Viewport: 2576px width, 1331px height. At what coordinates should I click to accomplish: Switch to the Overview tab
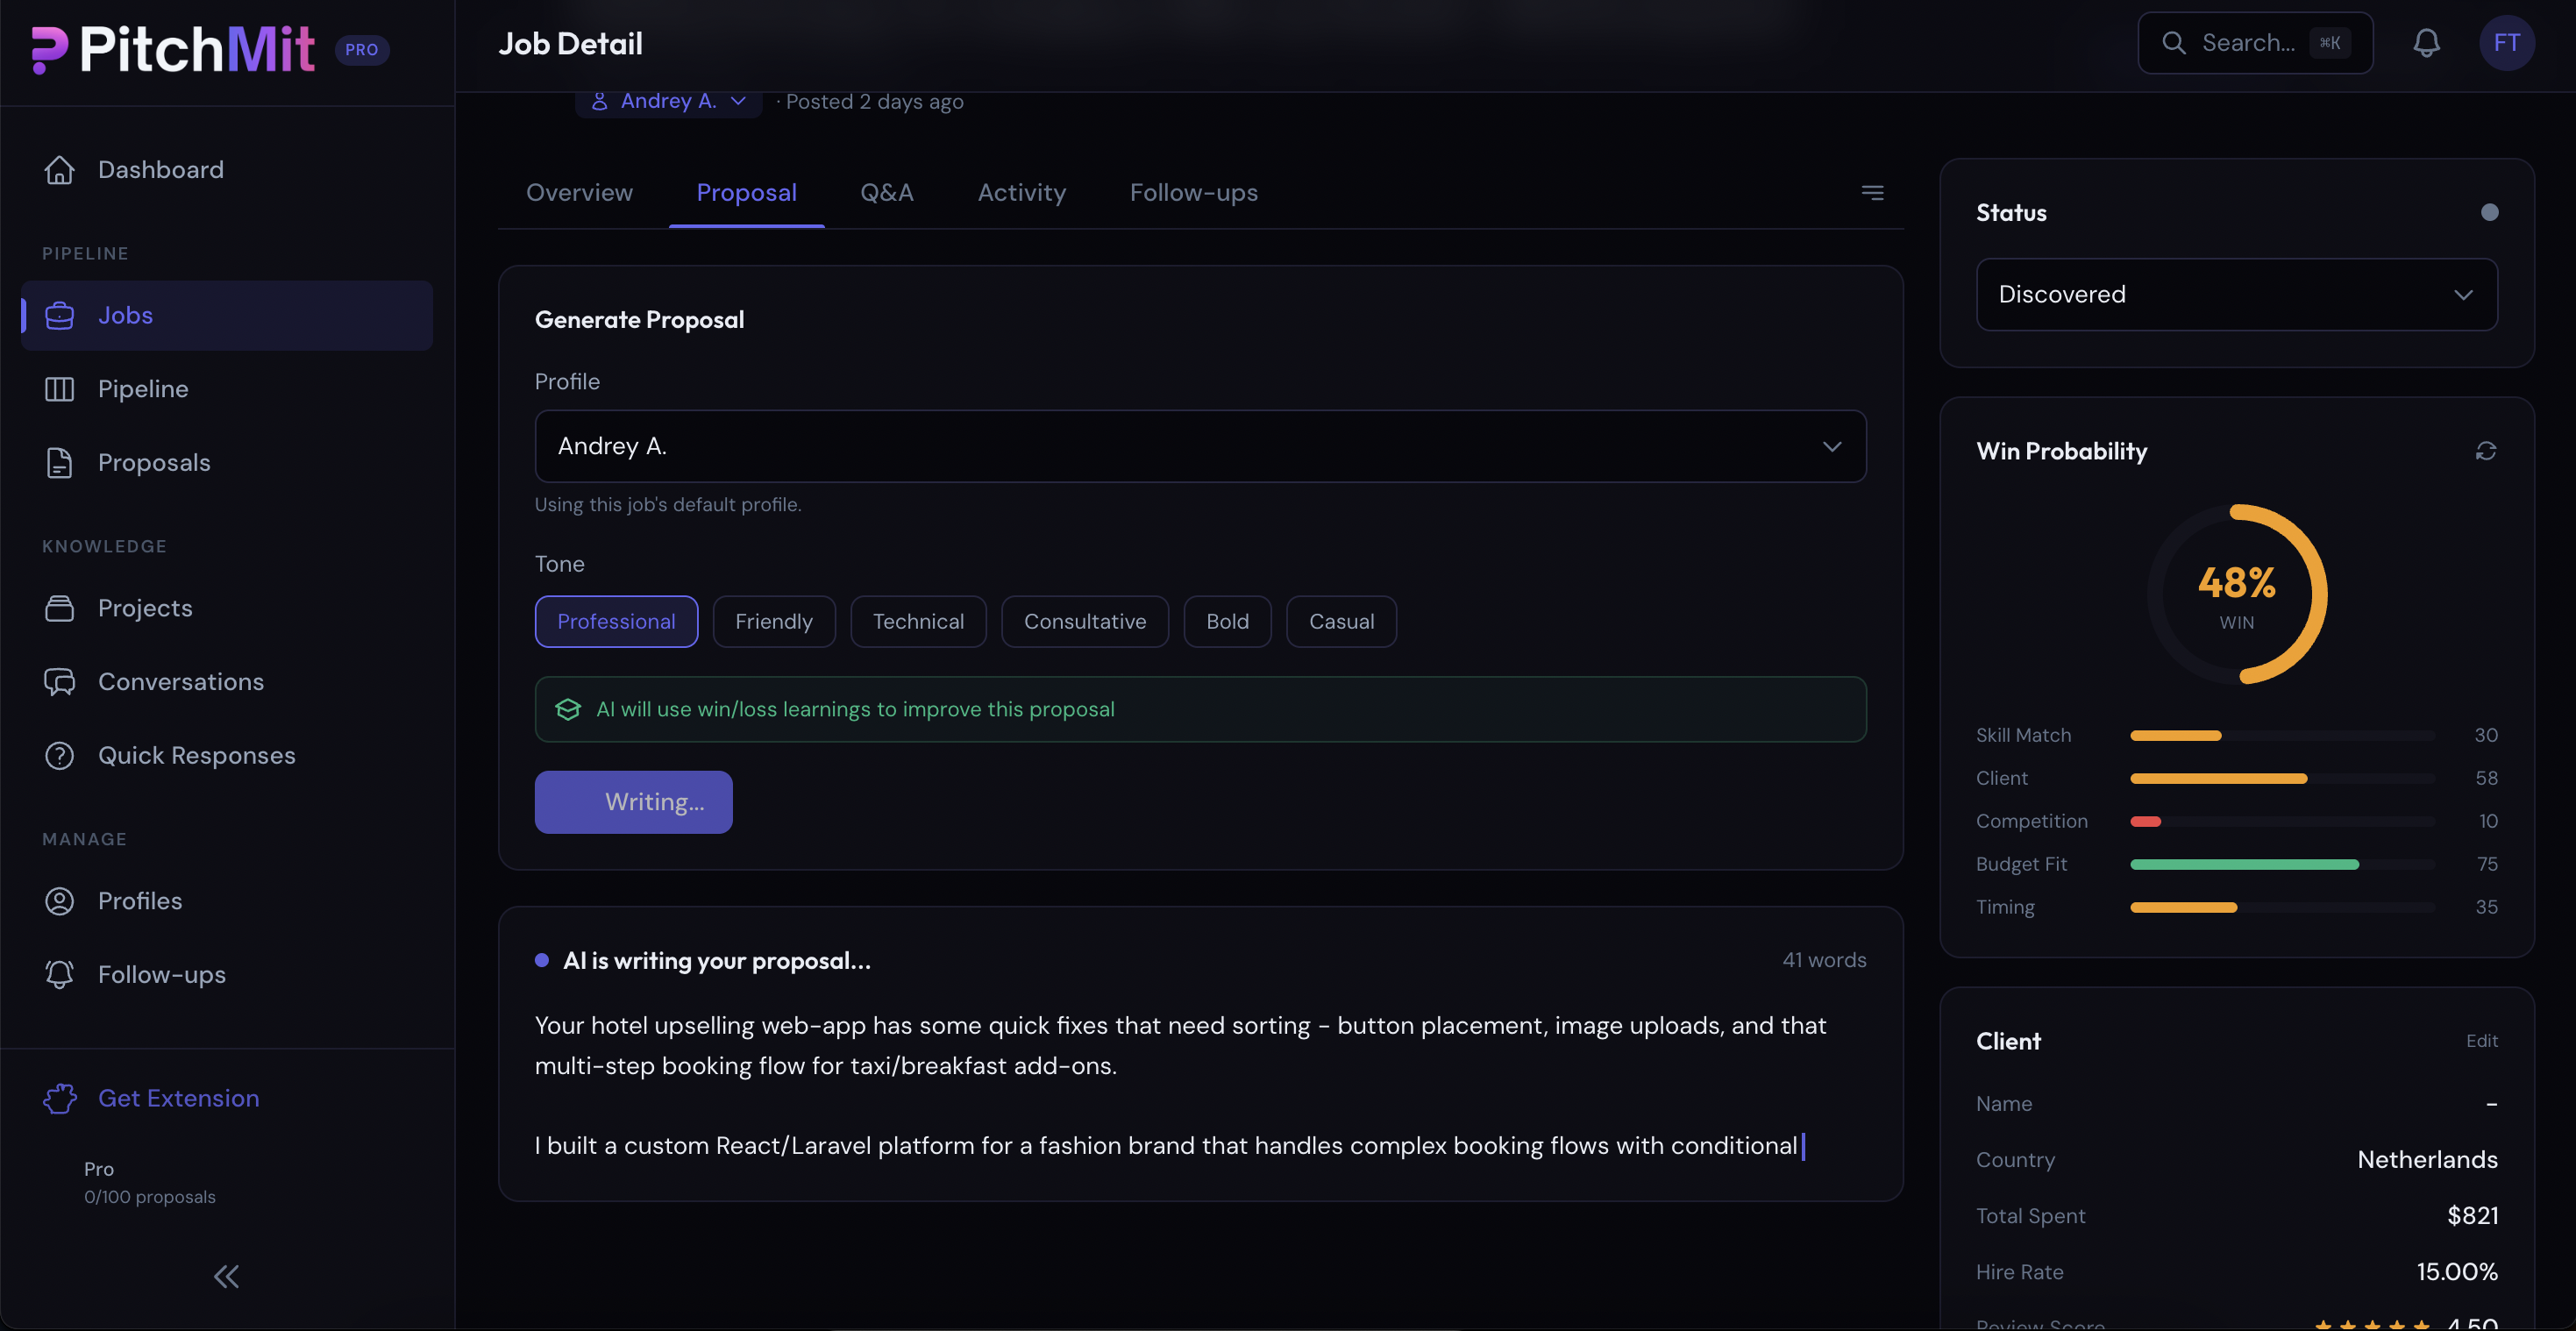click(x=579, y=192)
